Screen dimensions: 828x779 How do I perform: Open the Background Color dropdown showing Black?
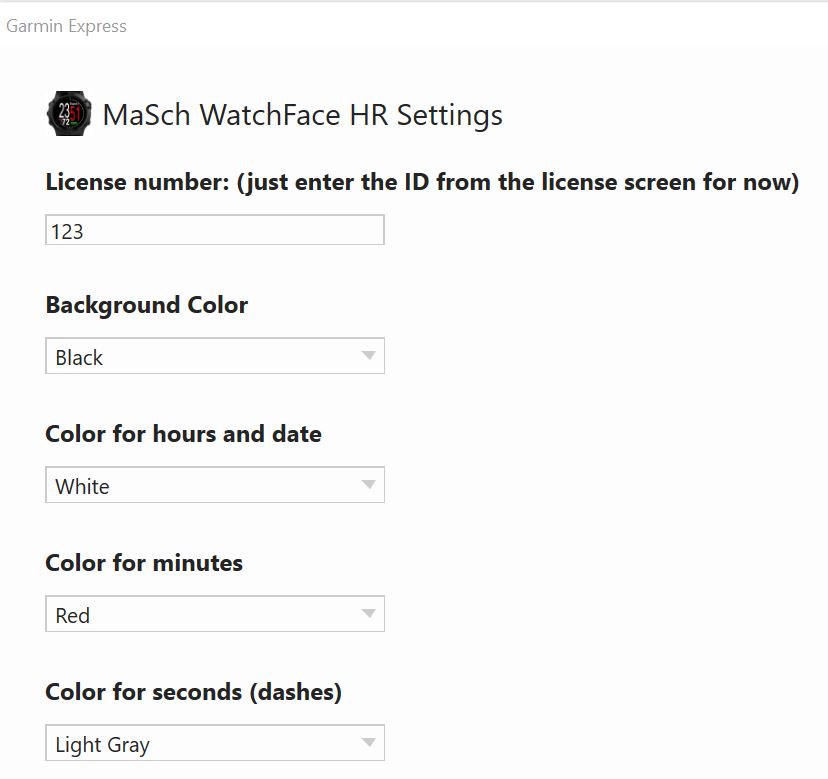pyautogui.click(x=215, y=356)
